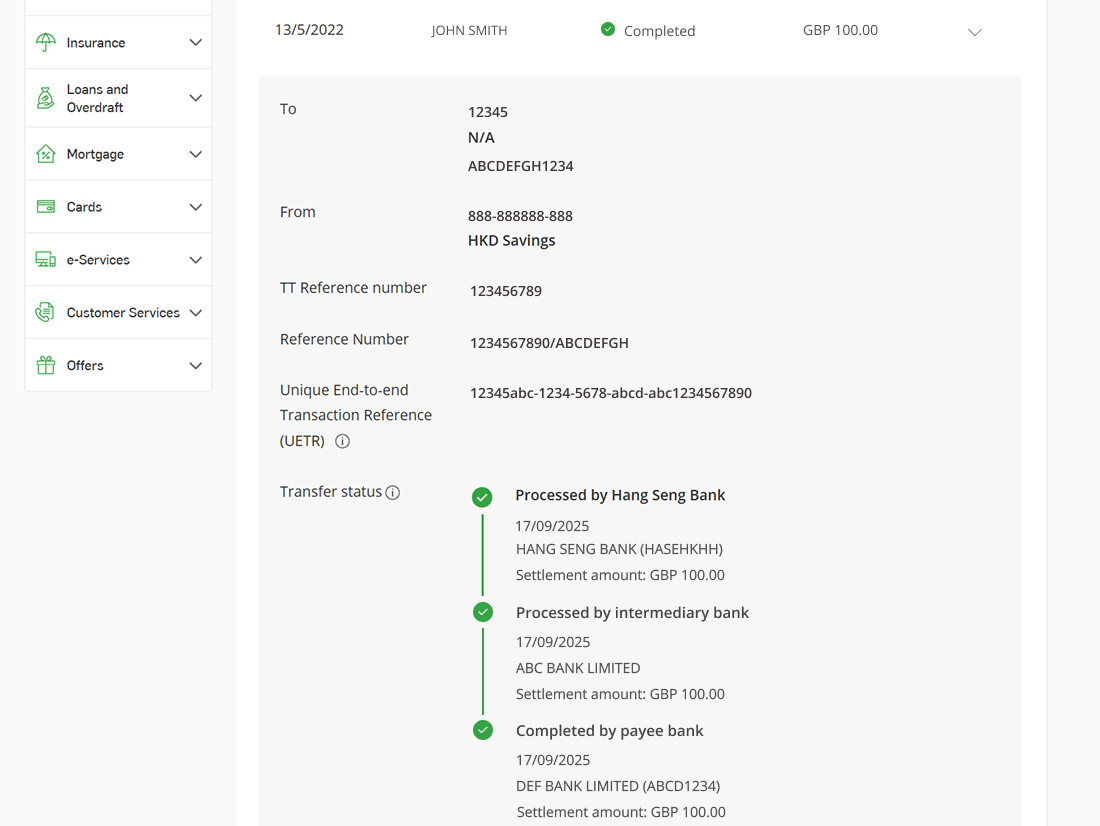Image resolution: width=1100 pixels, height=826 pixels.
Task: Click the Customer Services phone icon
Action: (x=46, y=313)
